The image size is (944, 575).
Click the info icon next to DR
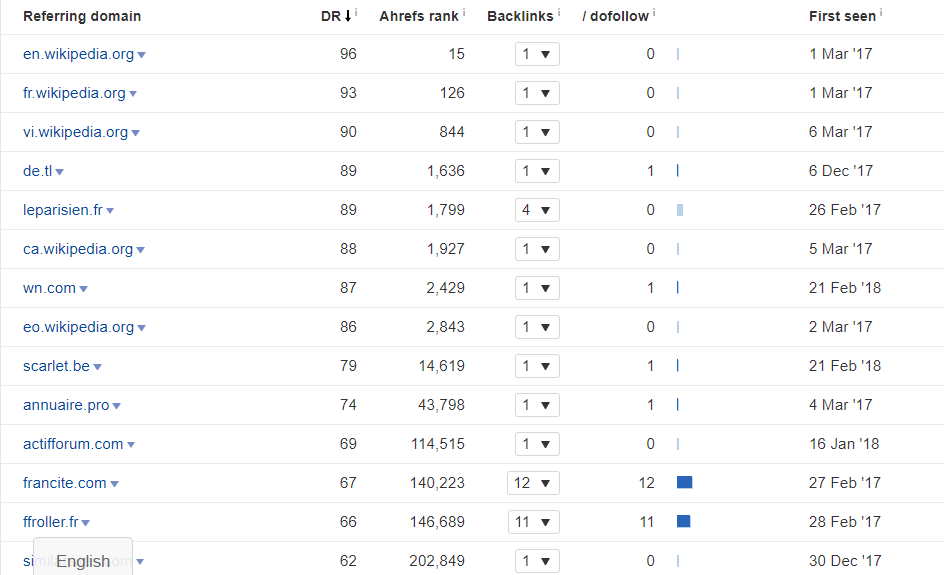[x=356, y=12]
